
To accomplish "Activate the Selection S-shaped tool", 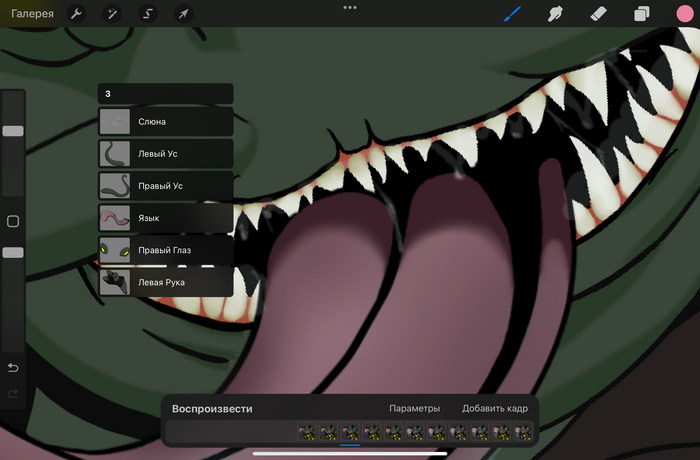I will tap(147, 14).
